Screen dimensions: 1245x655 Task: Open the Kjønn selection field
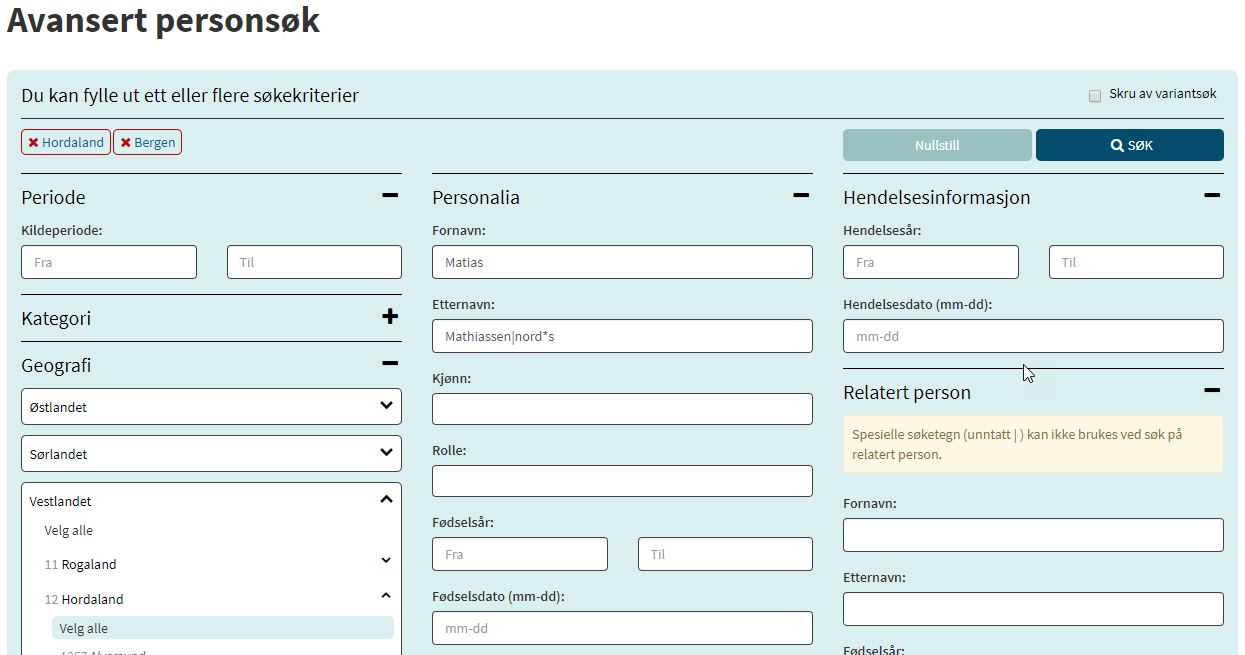(x=622, y=409)
